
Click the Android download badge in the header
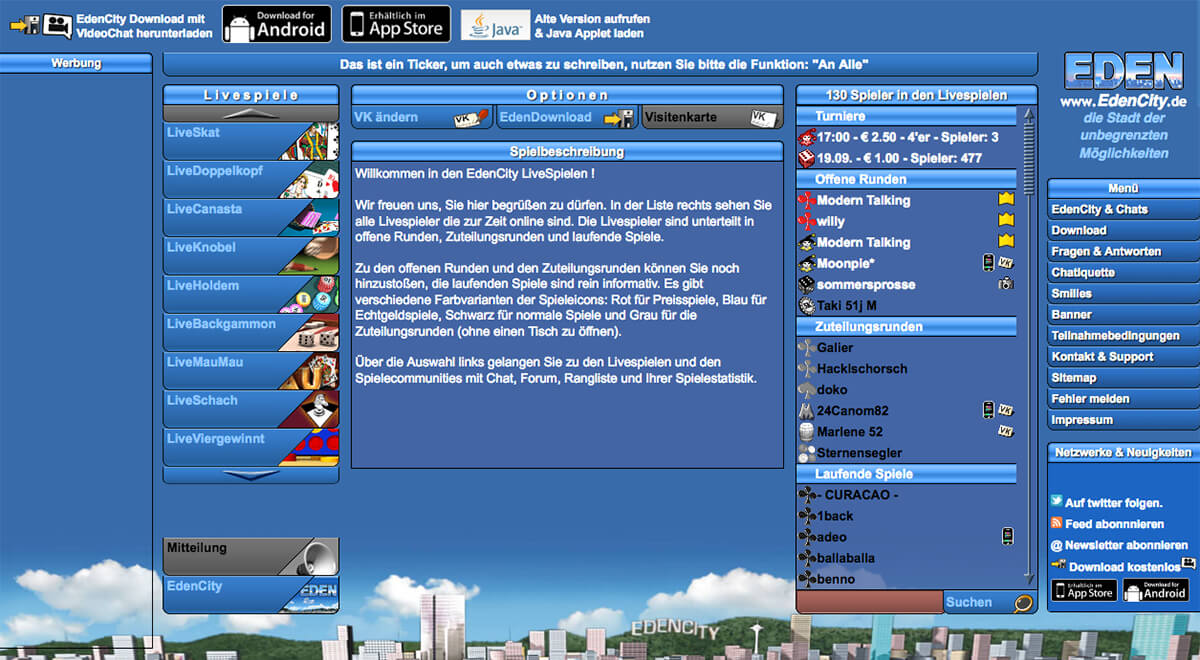click(x=277, y=24)
